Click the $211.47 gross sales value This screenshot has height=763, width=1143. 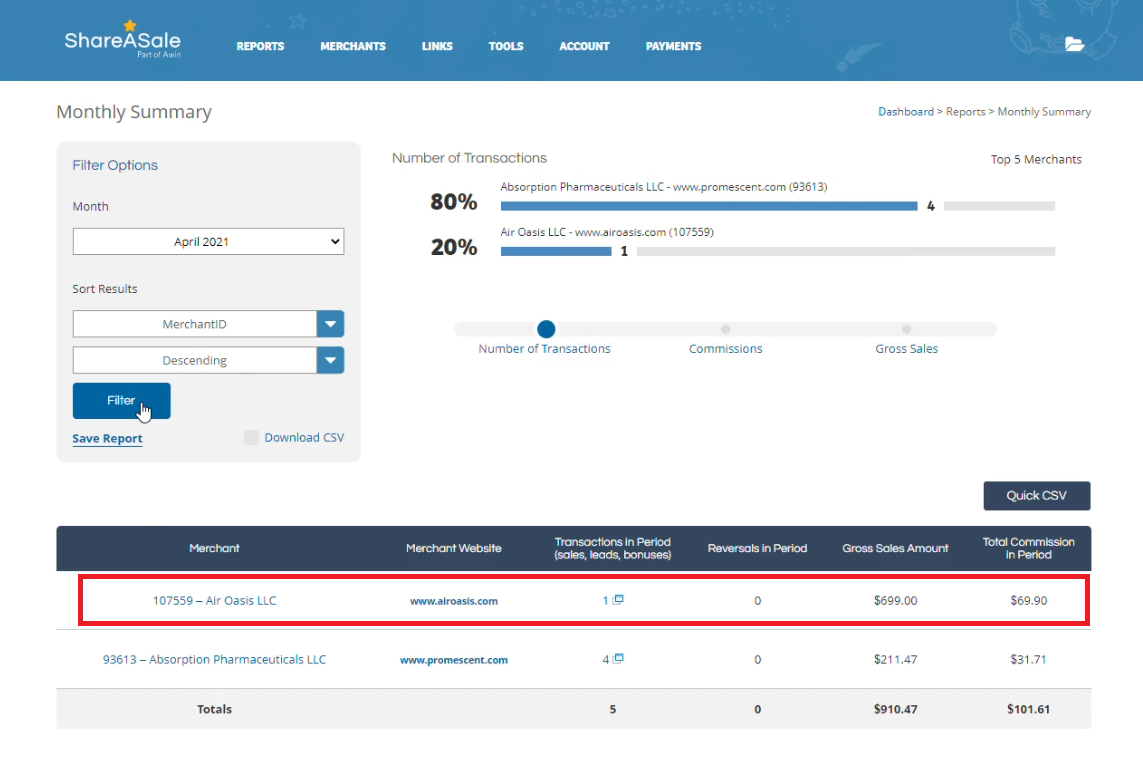pos(895,660)
